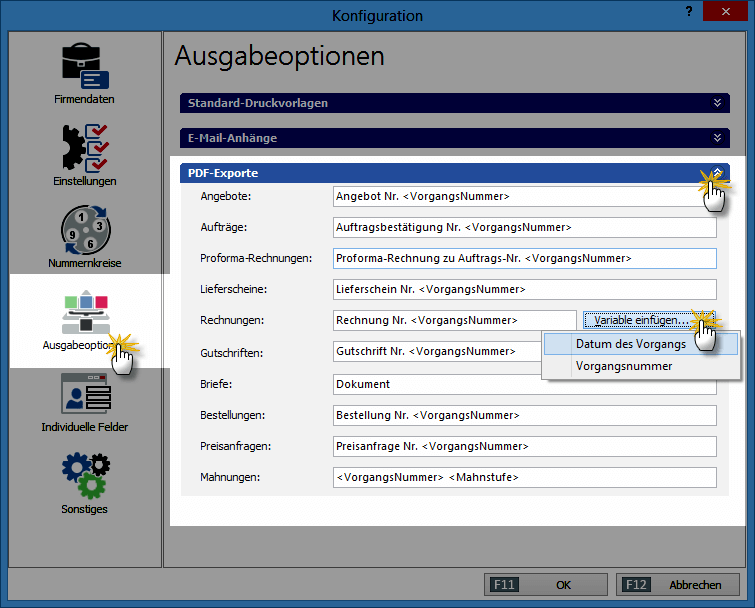The height and width of the screenshot is (608, 755).
Task: Open the Sonstiges gears icon
Action: click(84, 476)
